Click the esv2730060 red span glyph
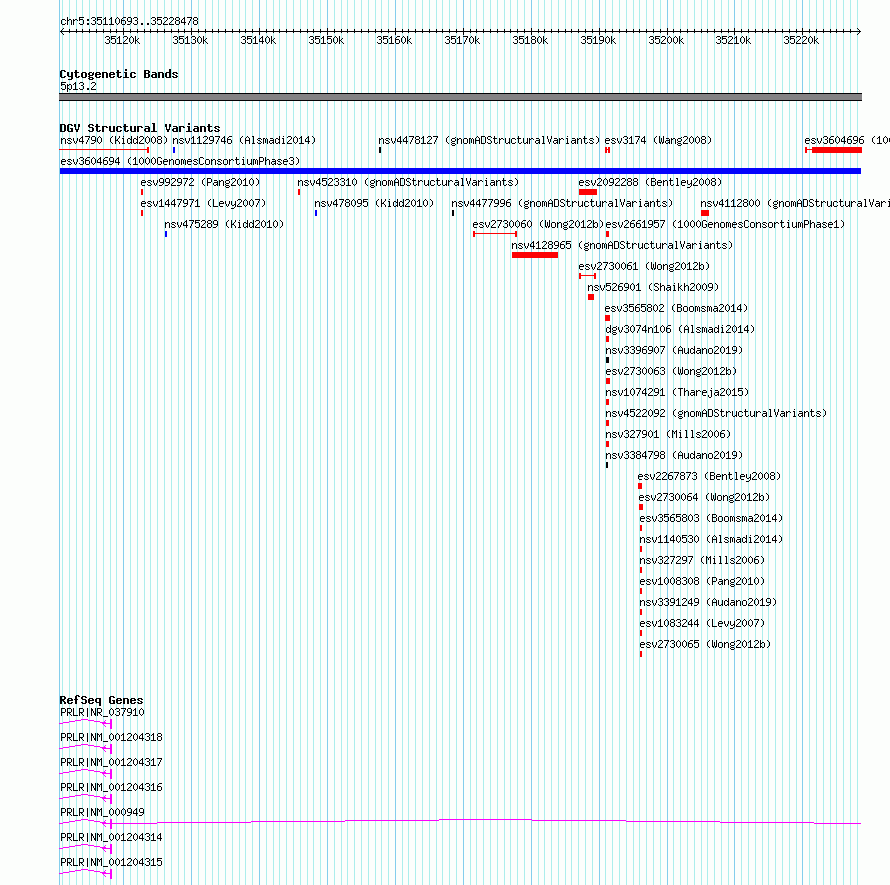This screenshot has width=890, height=885. point(495,234)
